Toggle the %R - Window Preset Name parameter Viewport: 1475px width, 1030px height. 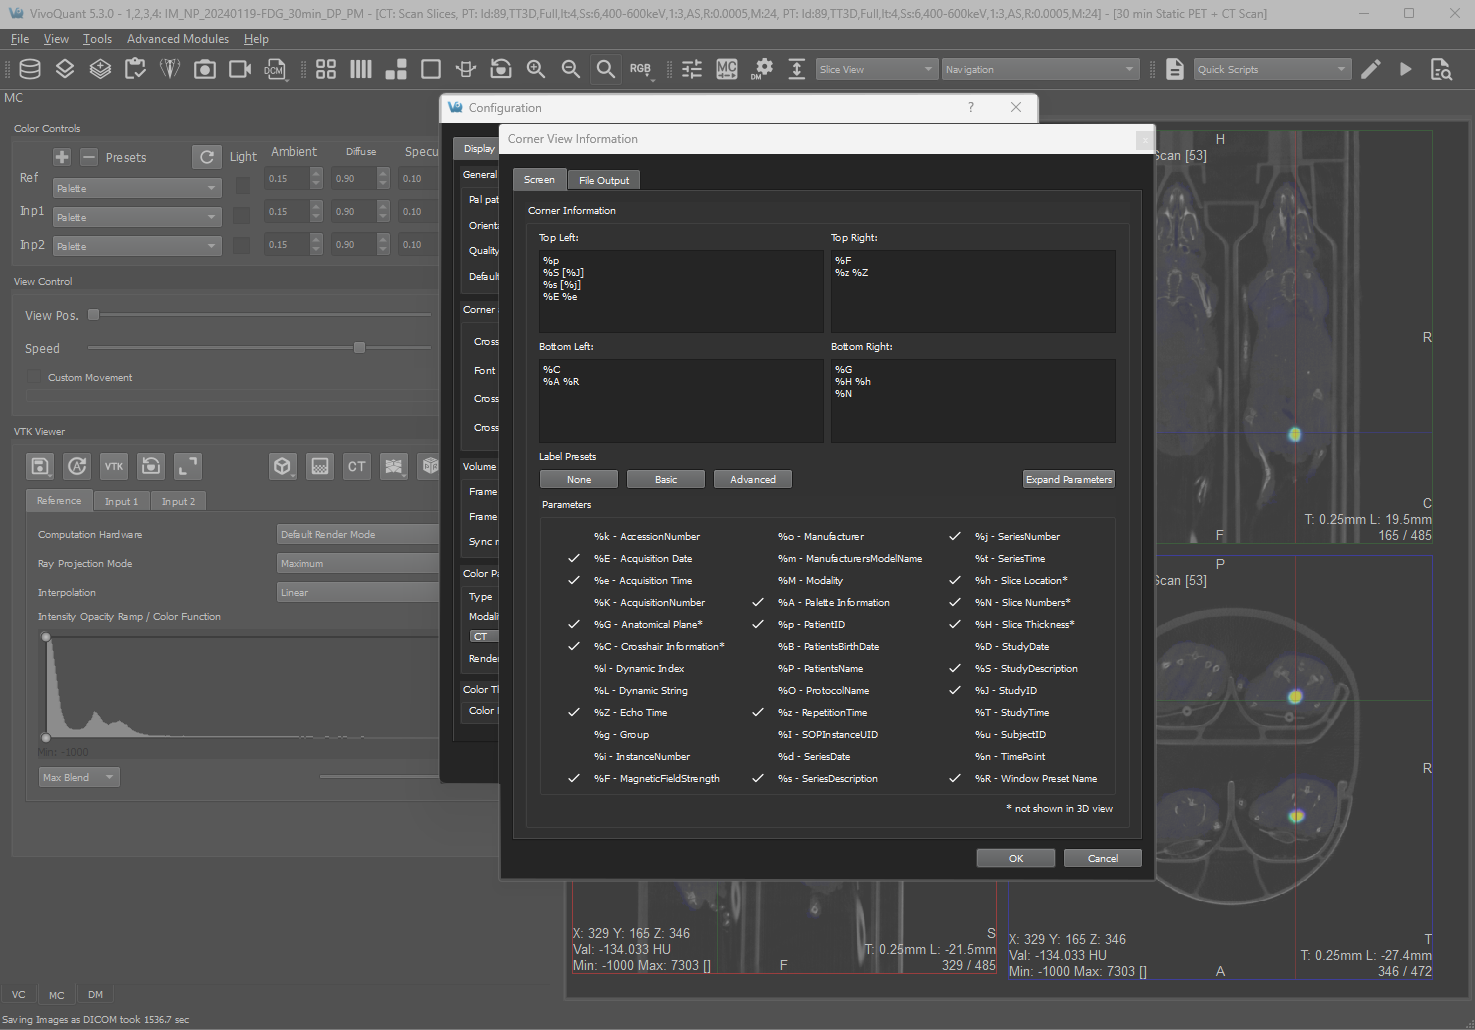coord(1035,779)
